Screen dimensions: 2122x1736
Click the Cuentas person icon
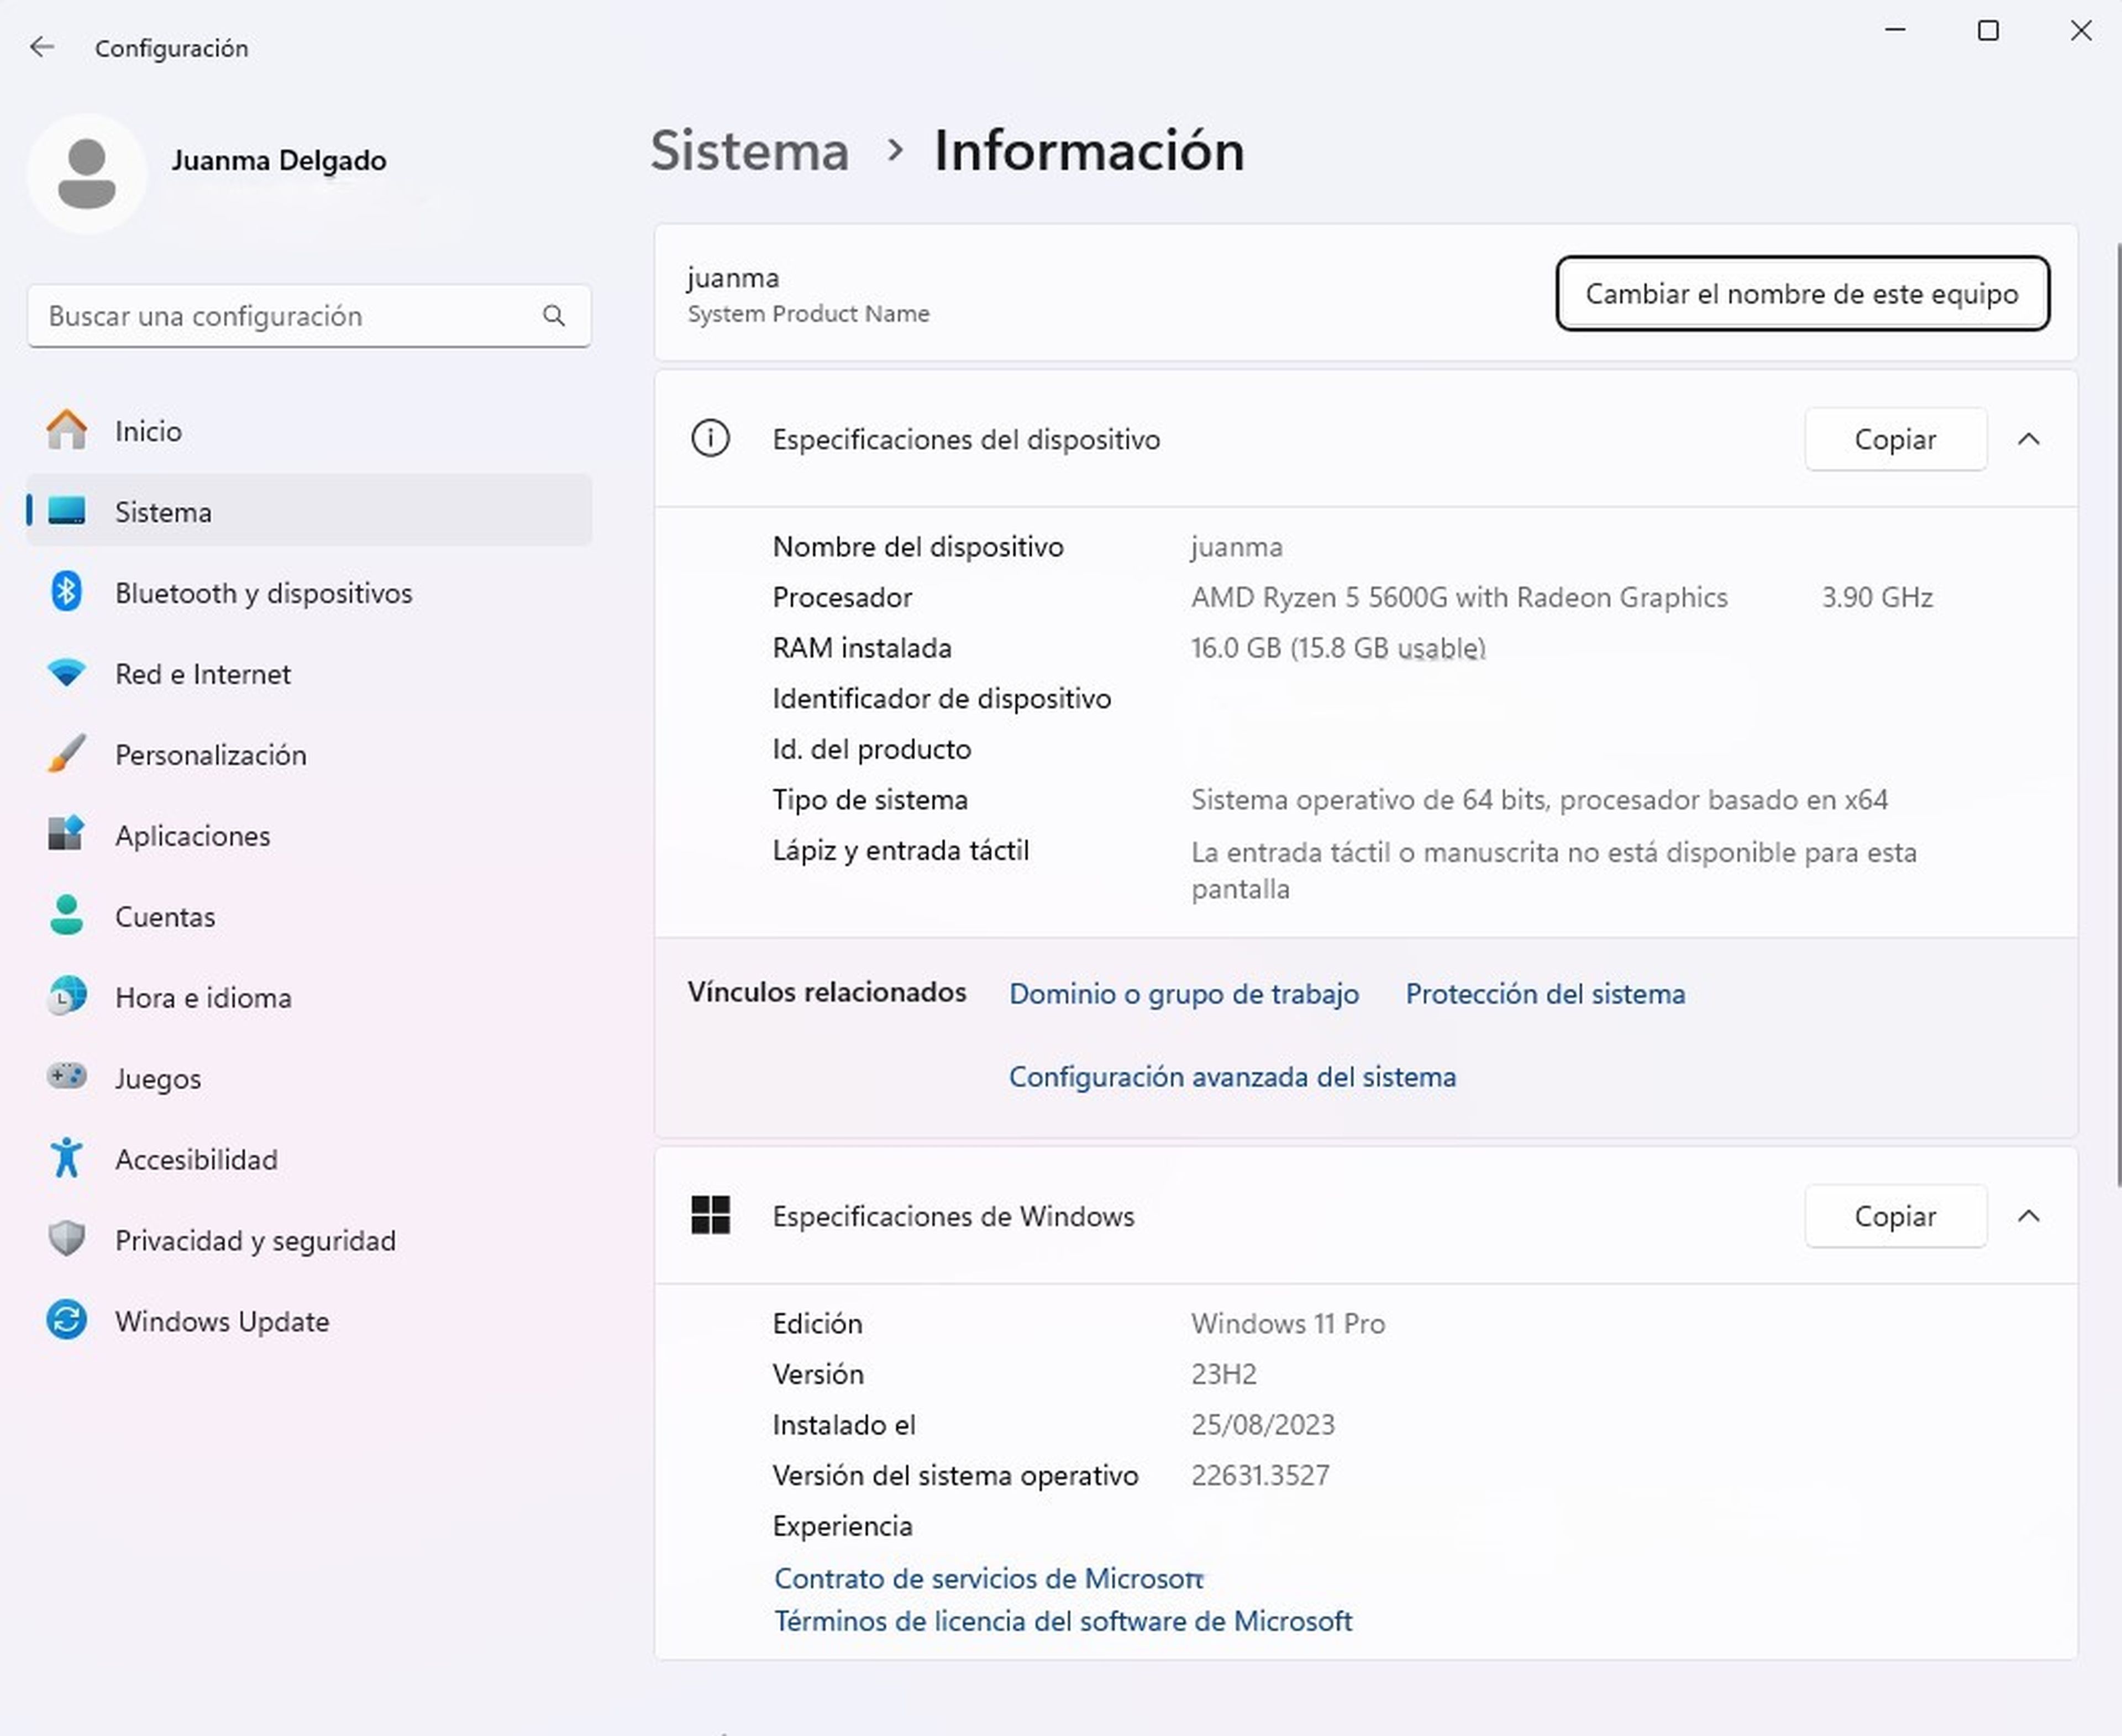coord(66,916)
